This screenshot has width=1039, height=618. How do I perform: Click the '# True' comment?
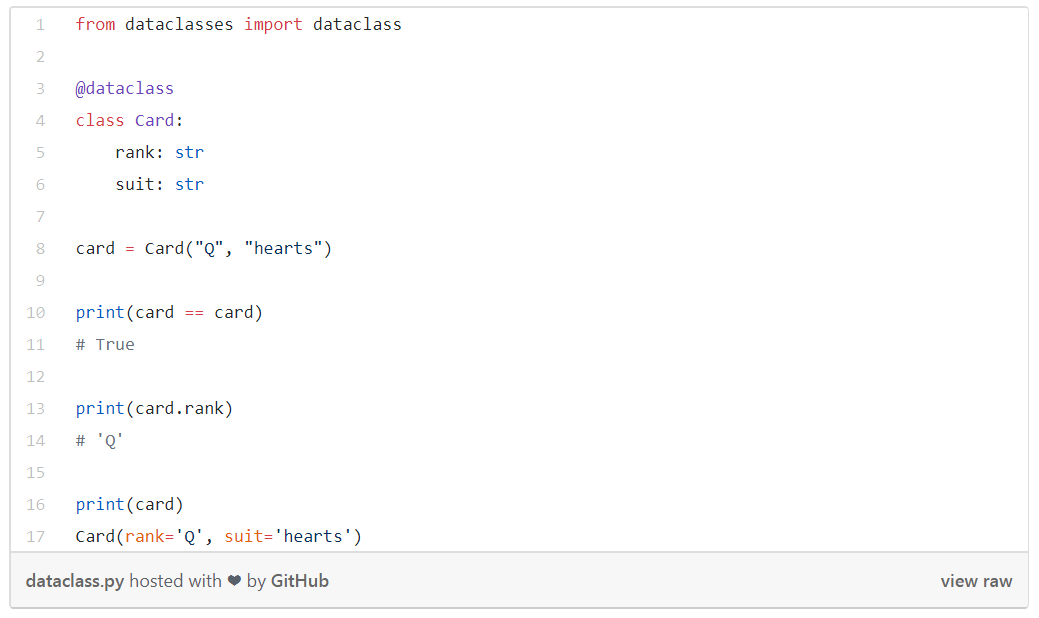click(x=105, y=344)
